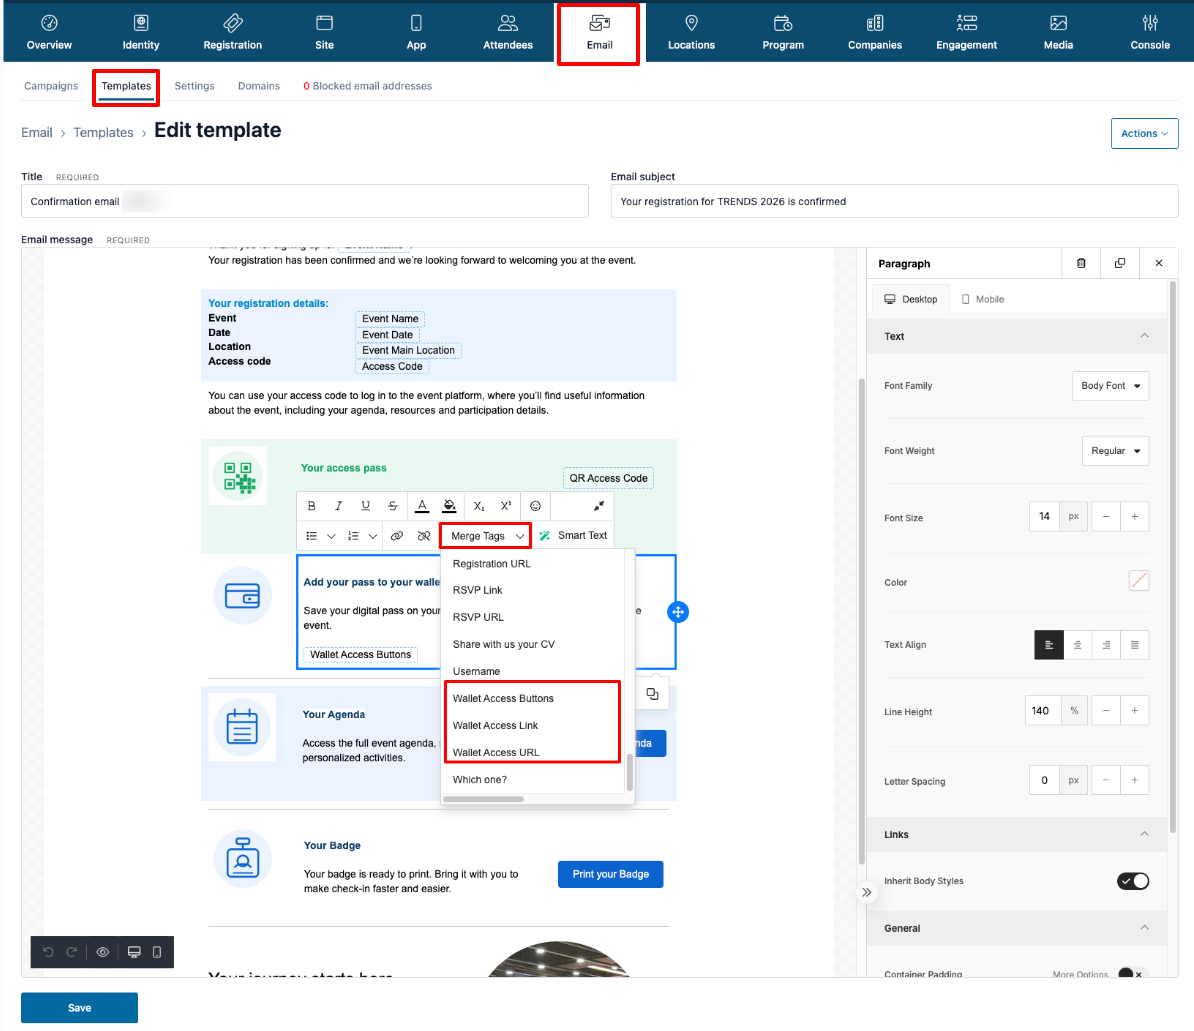The width and height of the screenshot is (1194, 1031).
Task: Preview the email with the eye icon
Action: click(103, 952)
